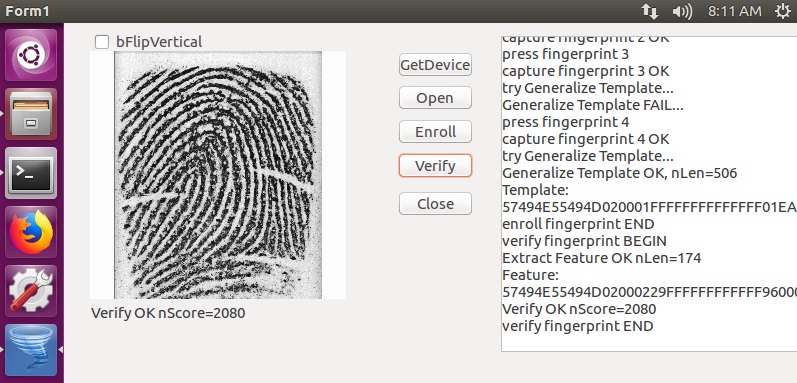Click the Form1 window title
This screenshot has width=797, height=383.
click(27, 11)
